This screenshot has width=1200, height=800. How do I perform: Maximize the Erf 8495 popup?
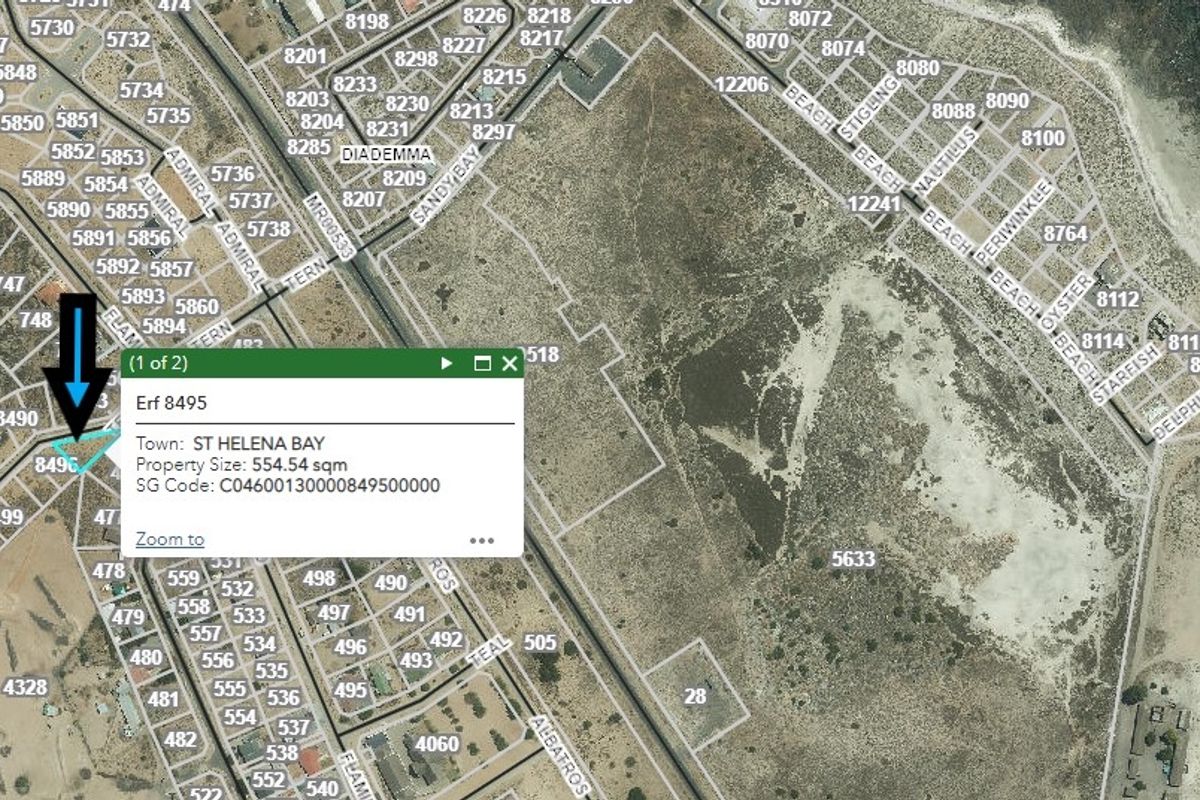click(482, 364)
